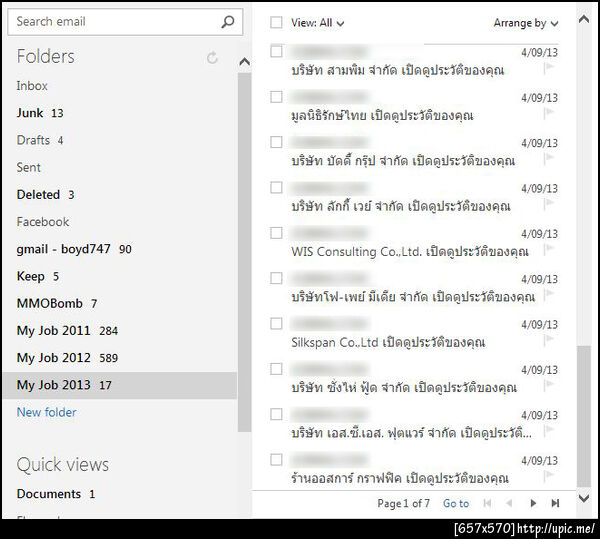This screenshot has height=539, width=600.
Task: Flag the WIS Consulting Co.,Ltd. email
Action: point(549,249)
